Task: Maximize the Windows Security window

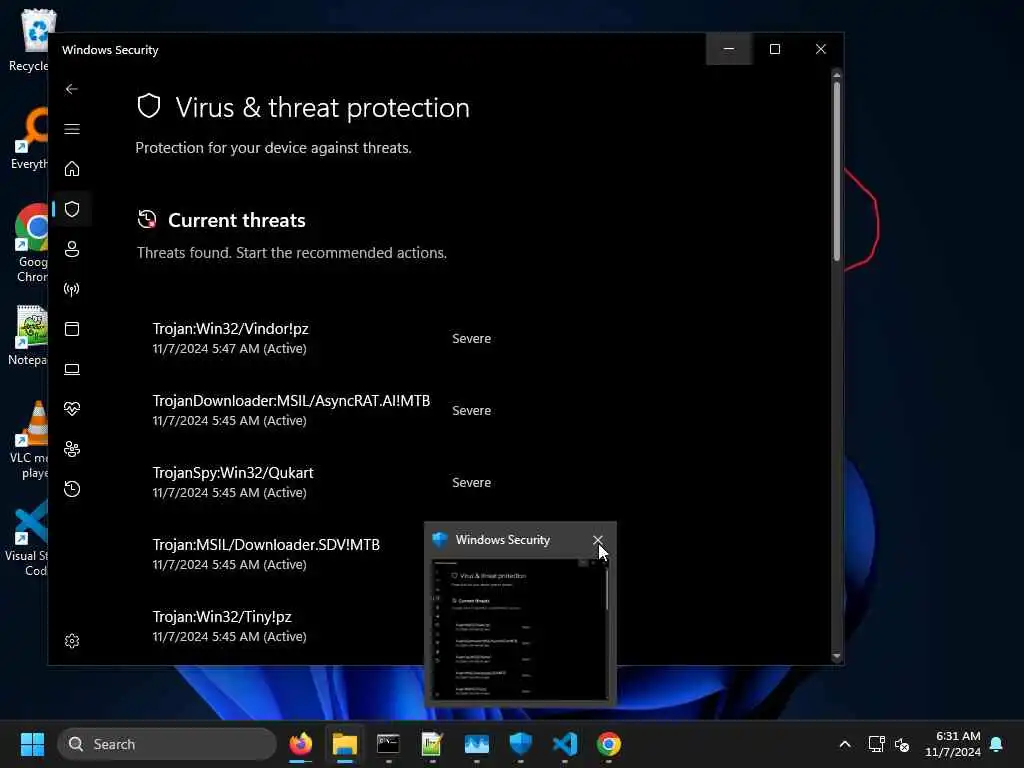Action: [775, 49]
